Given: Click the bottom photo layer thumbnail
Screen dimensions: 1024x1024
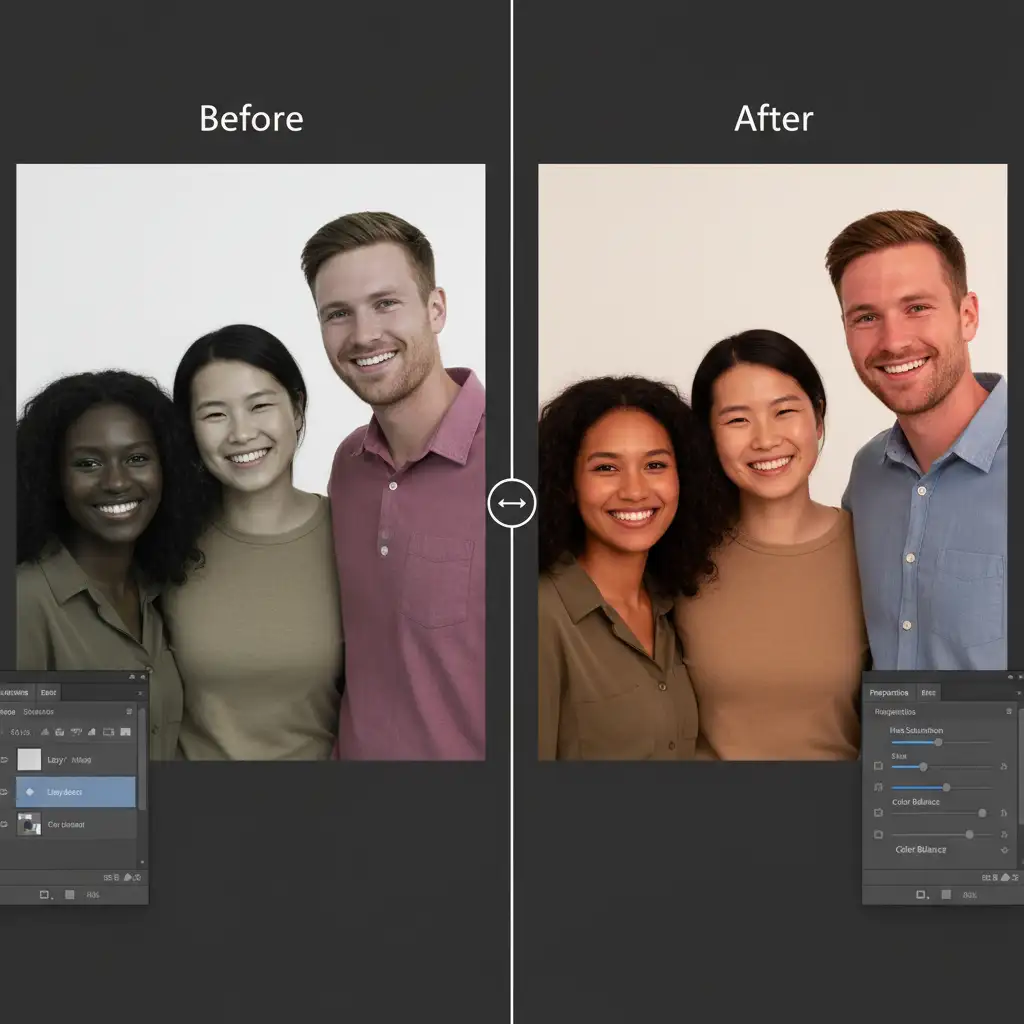Looking at the screenshot, I should point(29,824).
